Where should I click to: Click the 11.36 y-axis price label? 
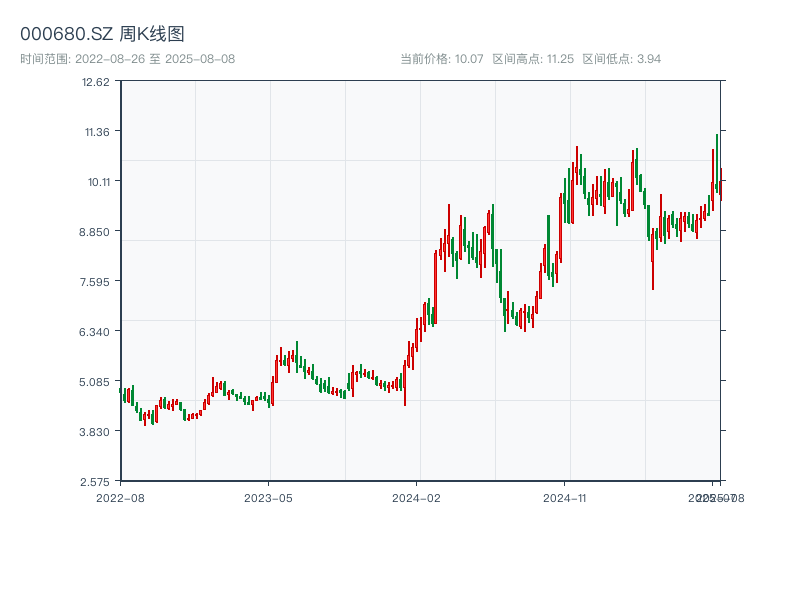pyautogui.click(x=97, y=131)
